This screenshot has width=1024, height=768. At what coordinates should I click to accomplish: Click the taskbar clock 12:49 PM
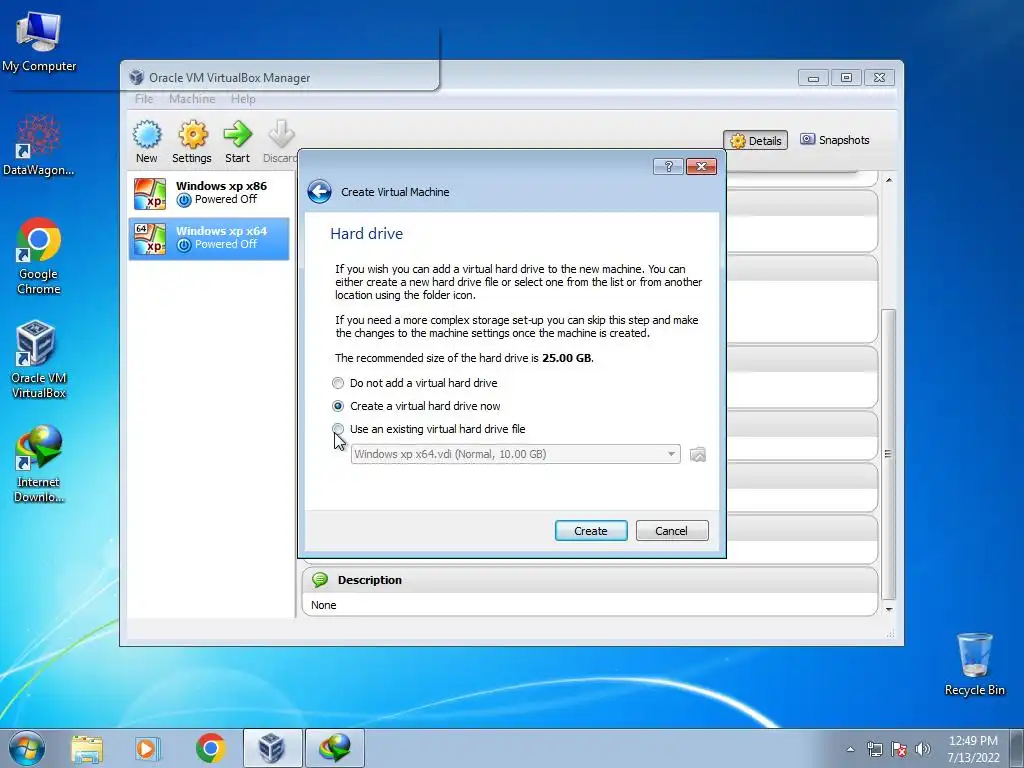tap(973, 749)
